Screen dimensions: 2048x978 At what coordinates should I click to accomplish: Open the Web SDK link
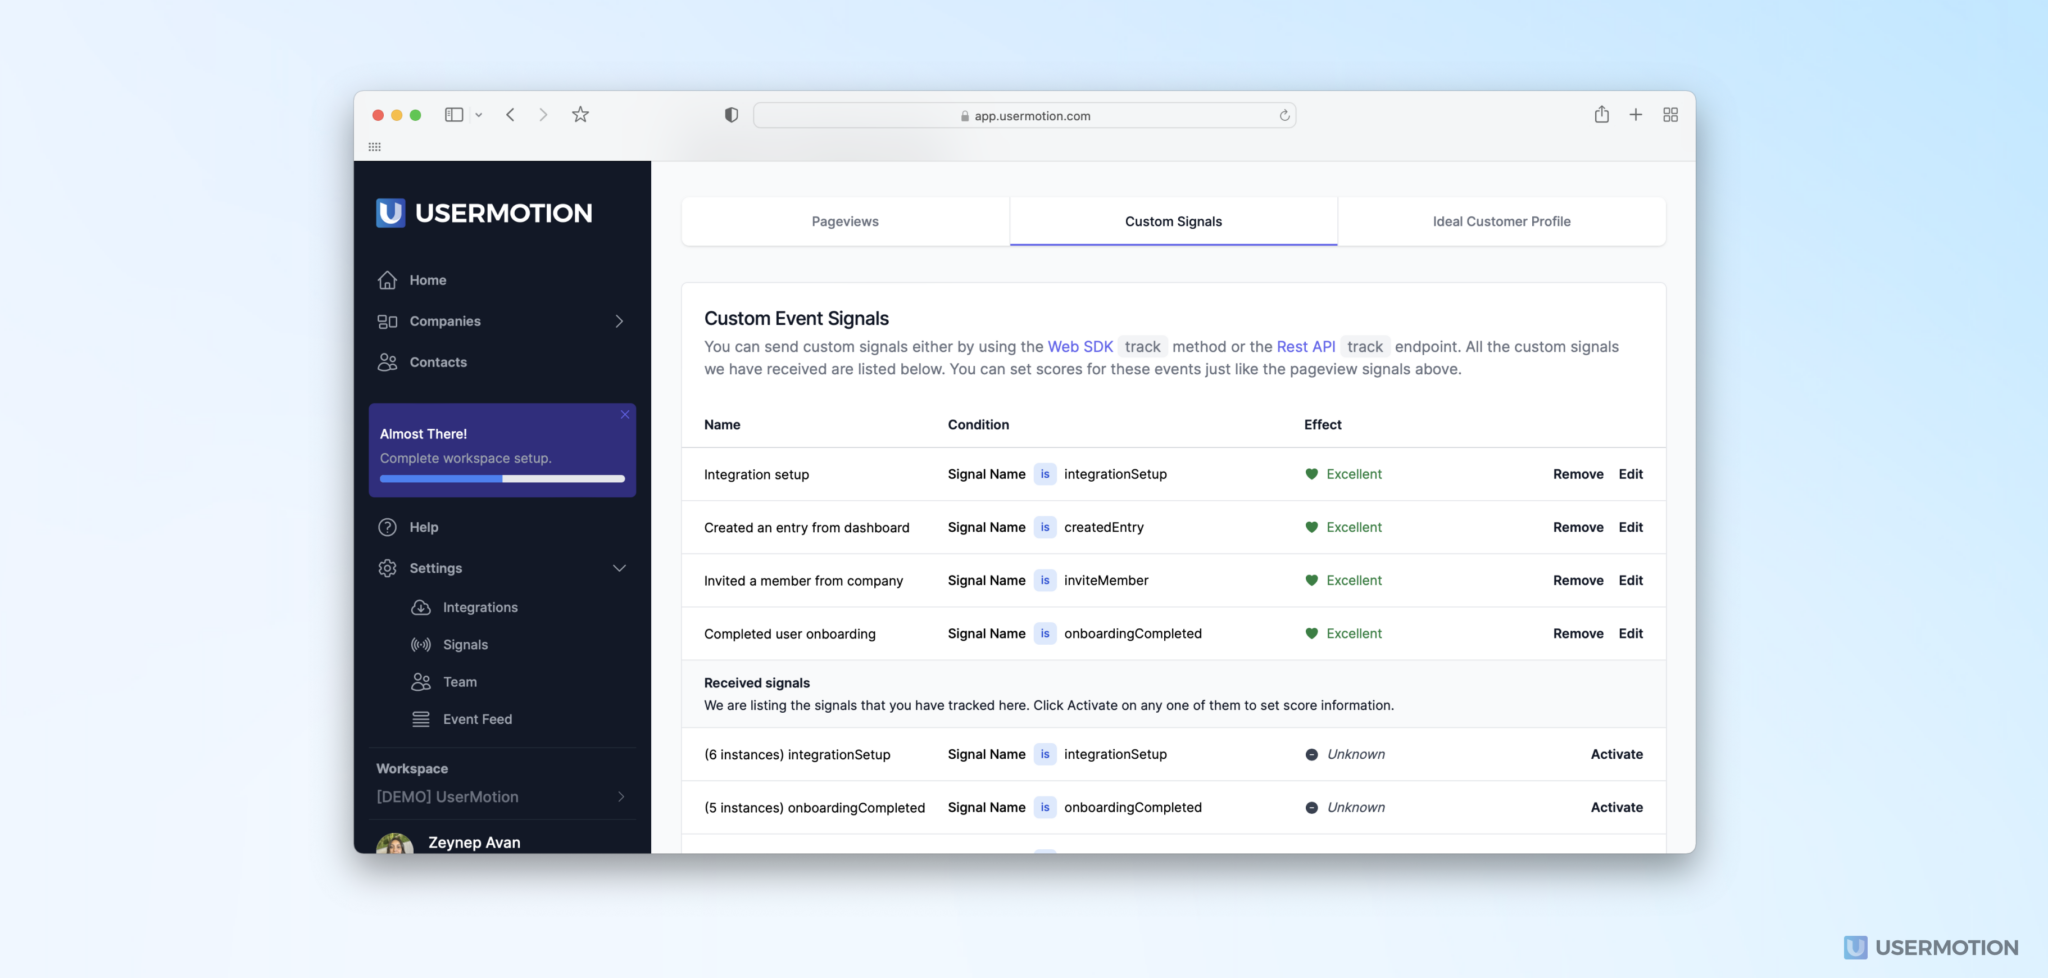(1080, 346)
